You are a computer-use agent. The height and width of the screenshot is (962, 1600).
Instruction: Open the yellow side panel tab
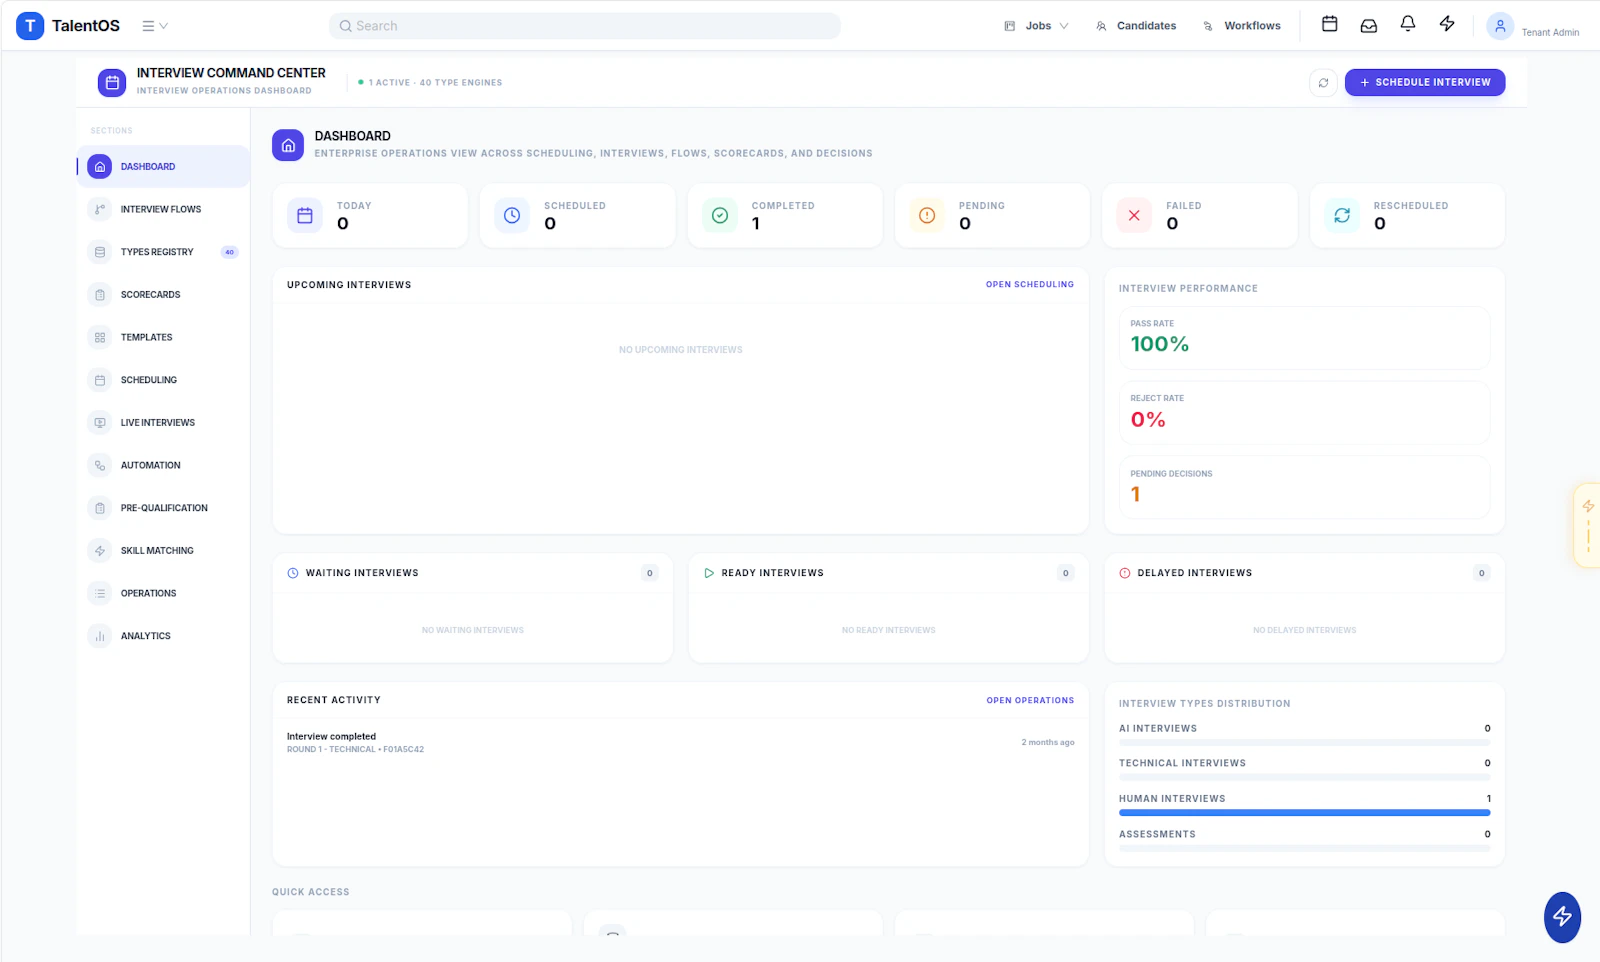(x=1587, y=526)
